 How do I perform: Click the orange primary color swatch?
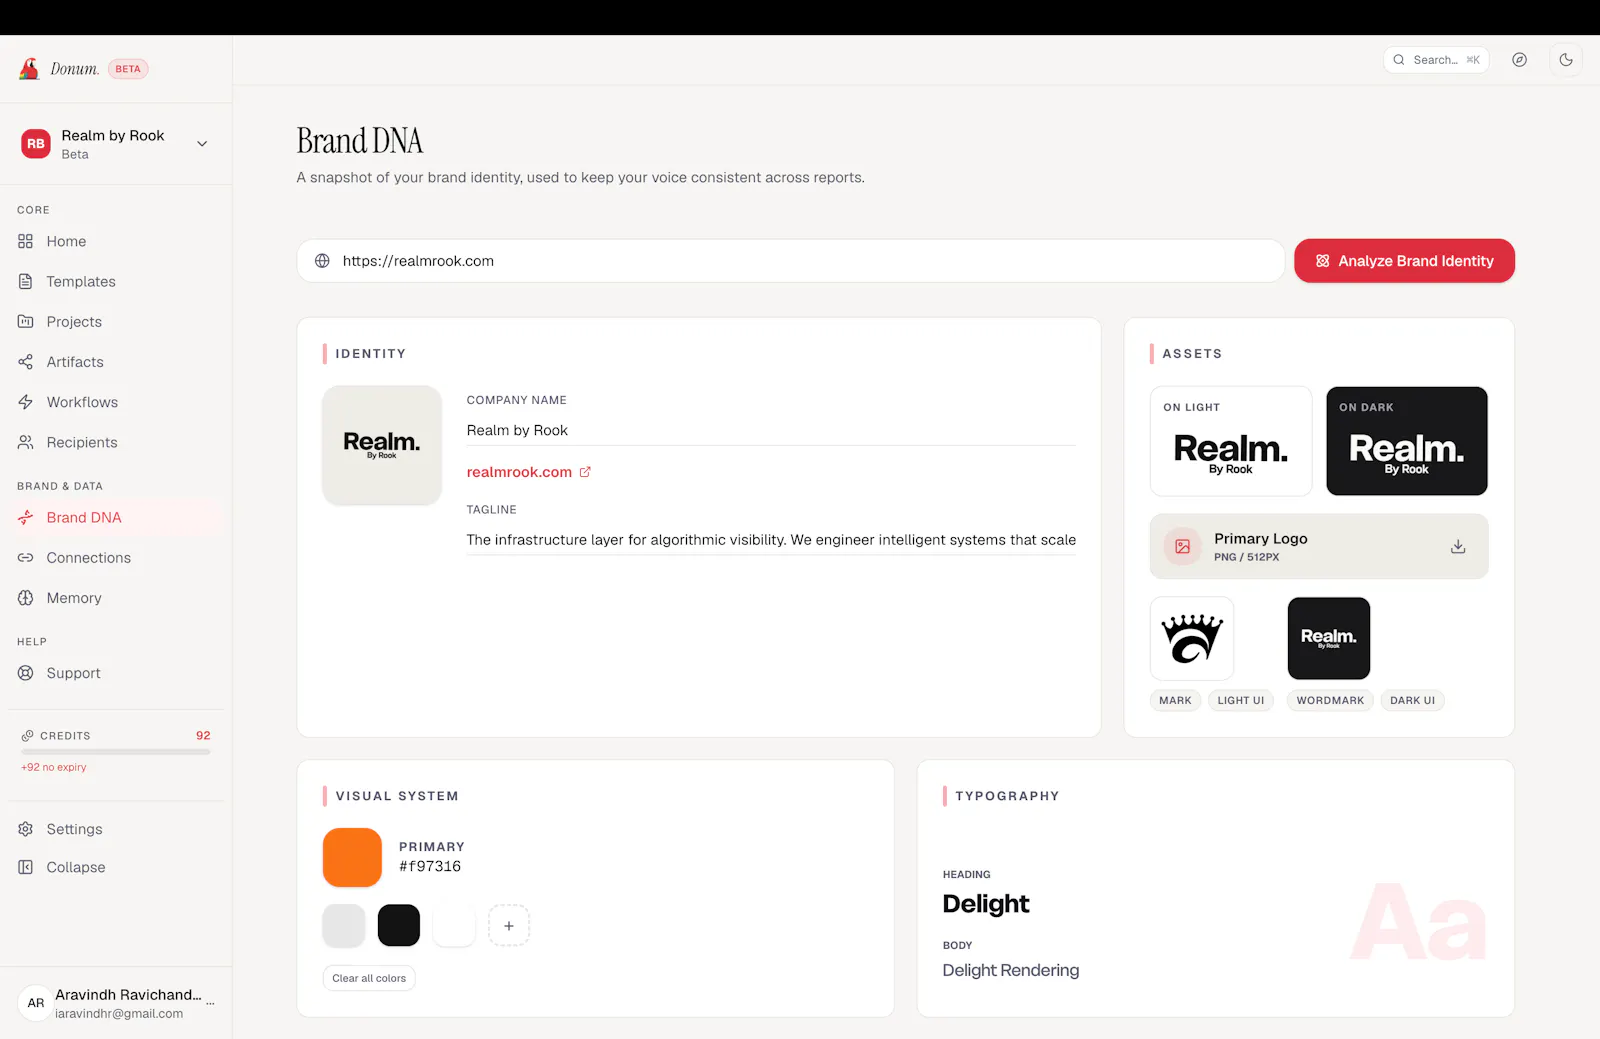(352, 857)
